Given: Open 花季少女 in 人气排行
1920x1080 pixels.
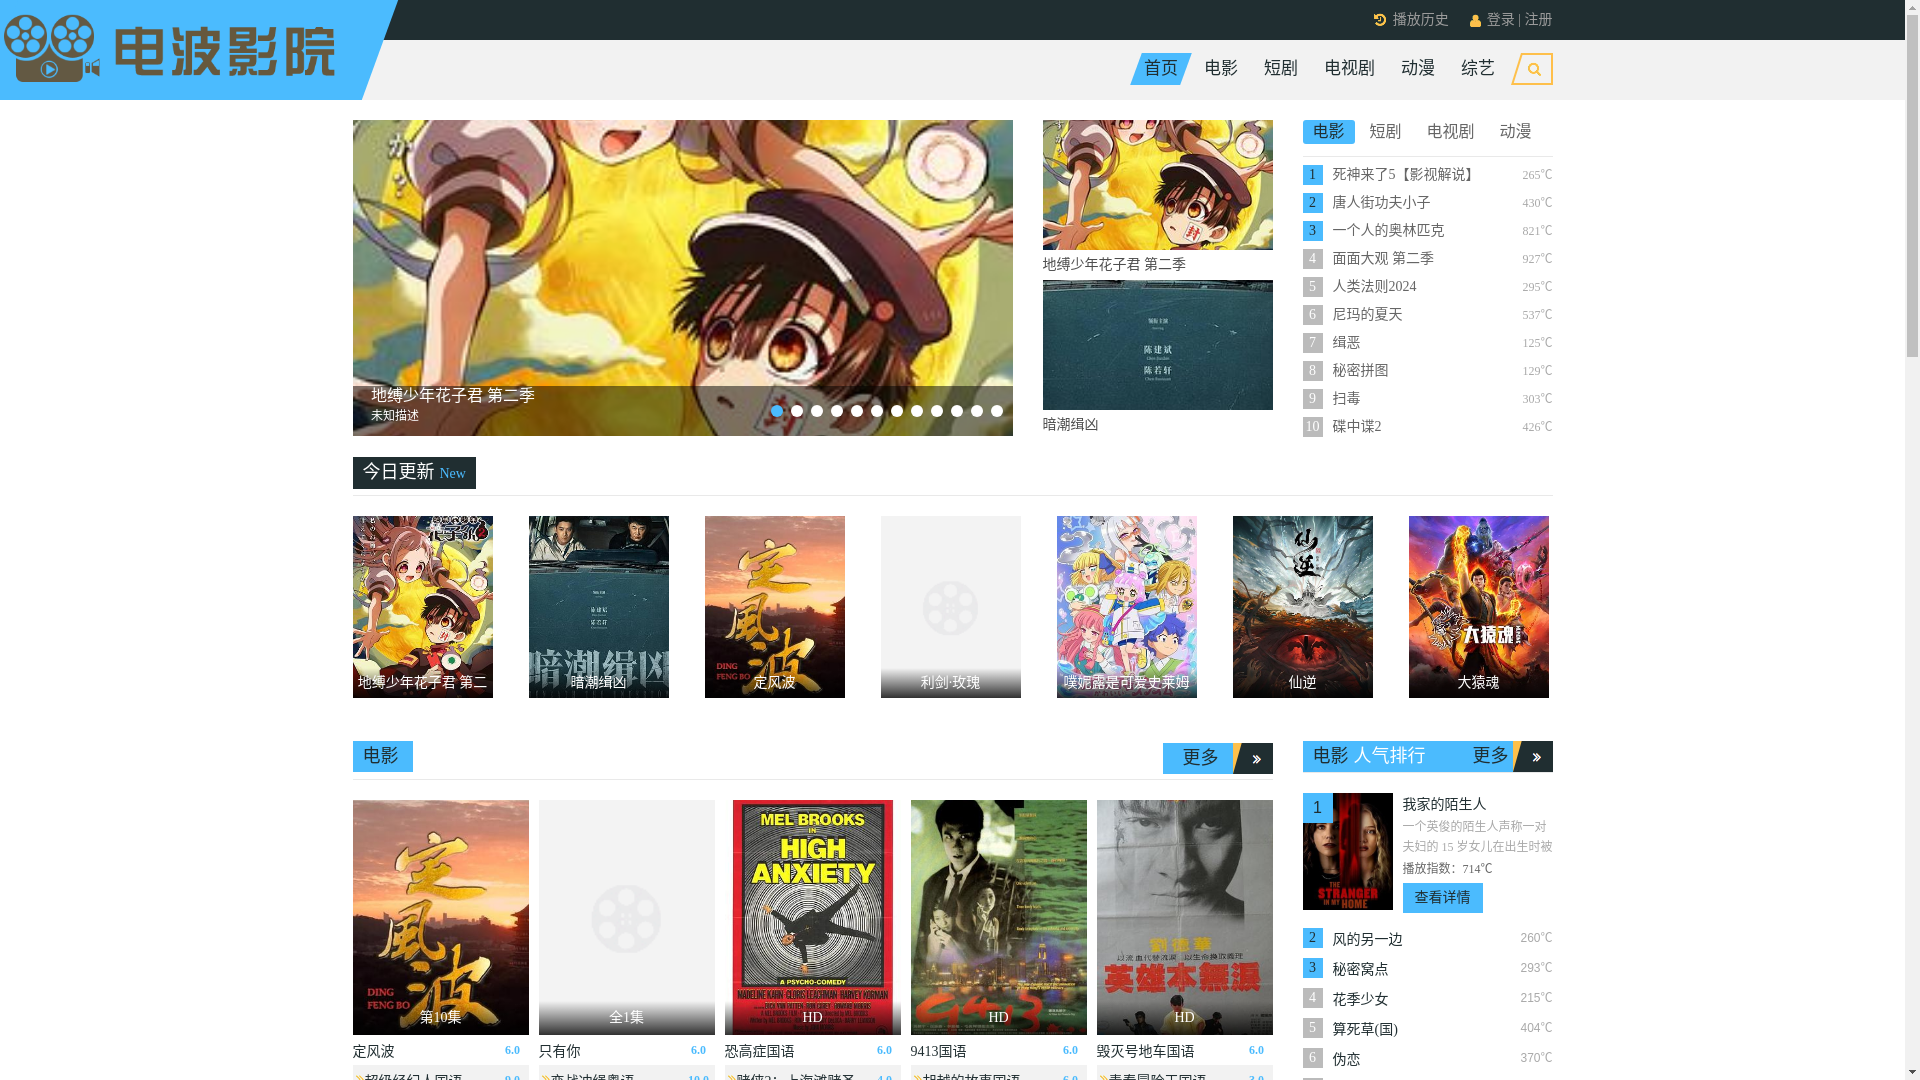Looking at the screenshot, I should [1361, 1000].
